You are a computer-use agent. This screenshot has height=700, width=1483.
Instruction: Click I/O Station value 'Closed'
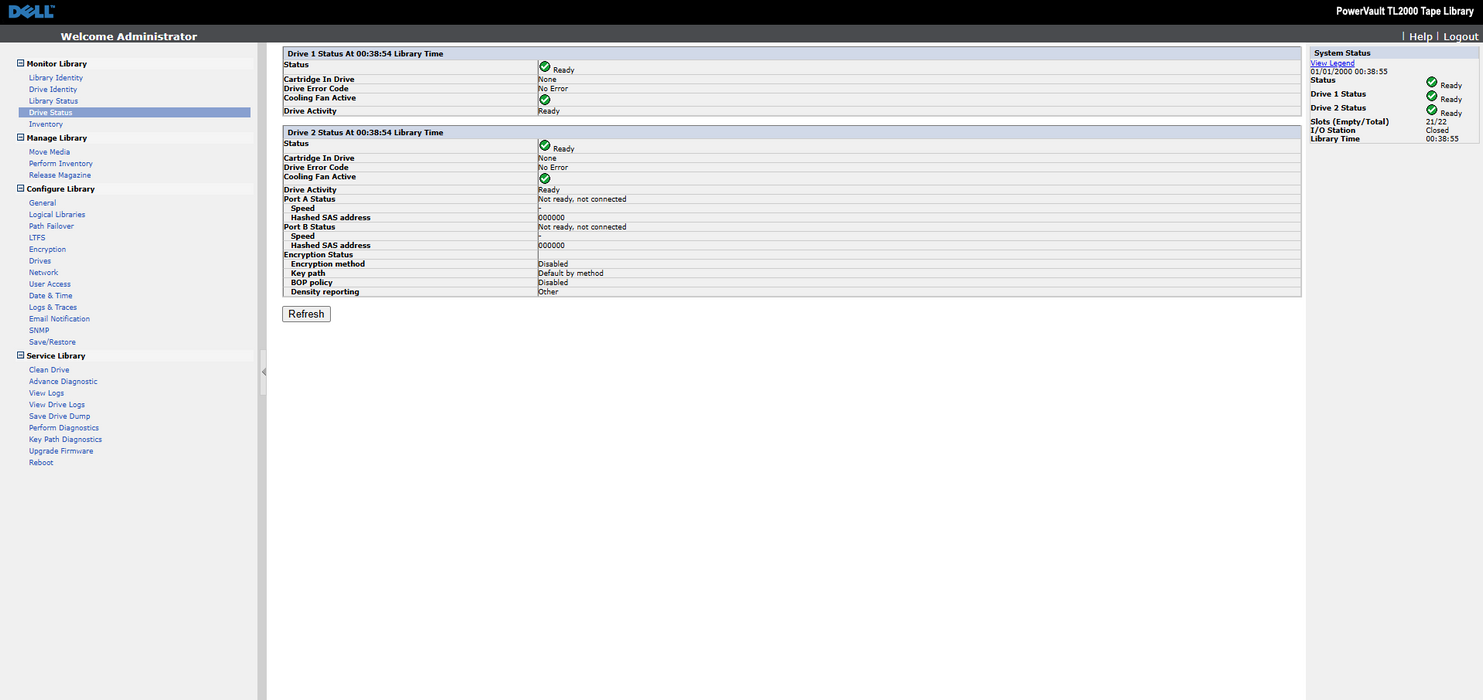pos(1437,130)
